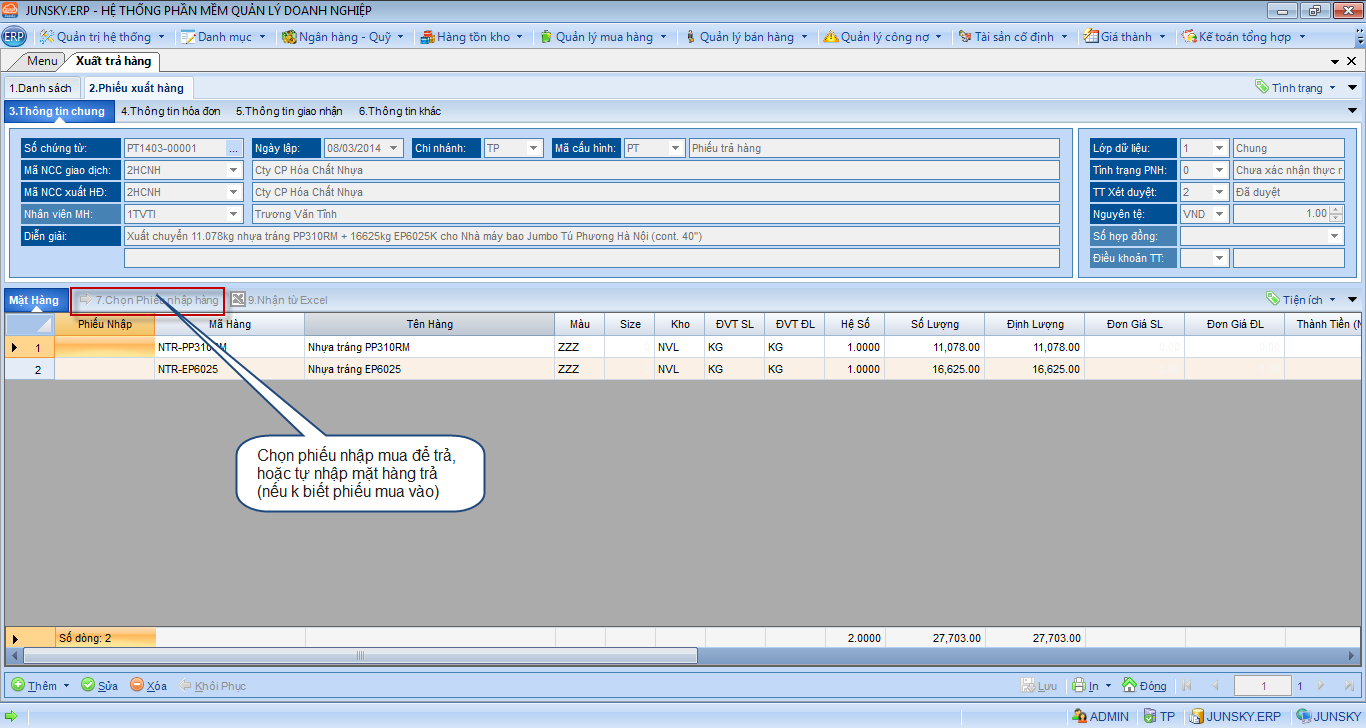Switch to the 1.Danh sách tab
This screenshot has height=728, width=1366.
(40, 88)
